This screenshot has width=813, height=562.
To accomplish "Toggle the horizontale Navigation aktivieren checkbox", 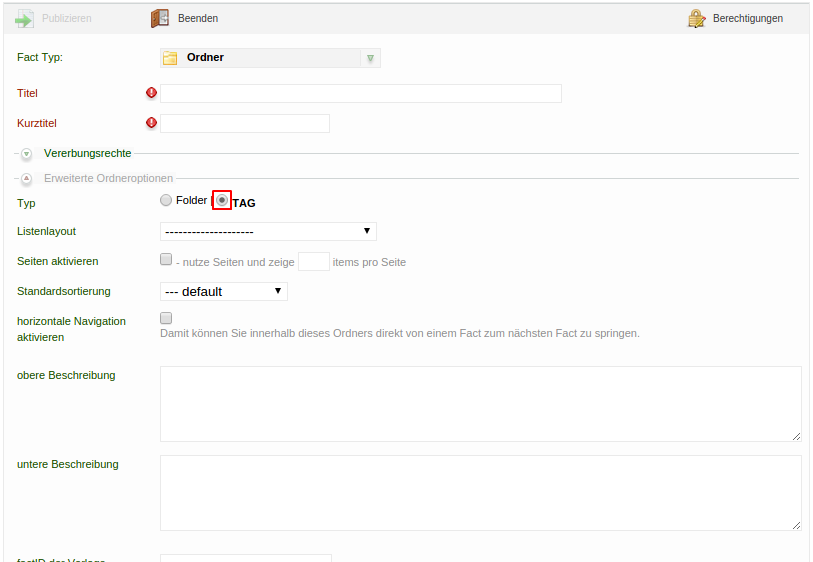I will pyautogui.click(x=167, y=318).
